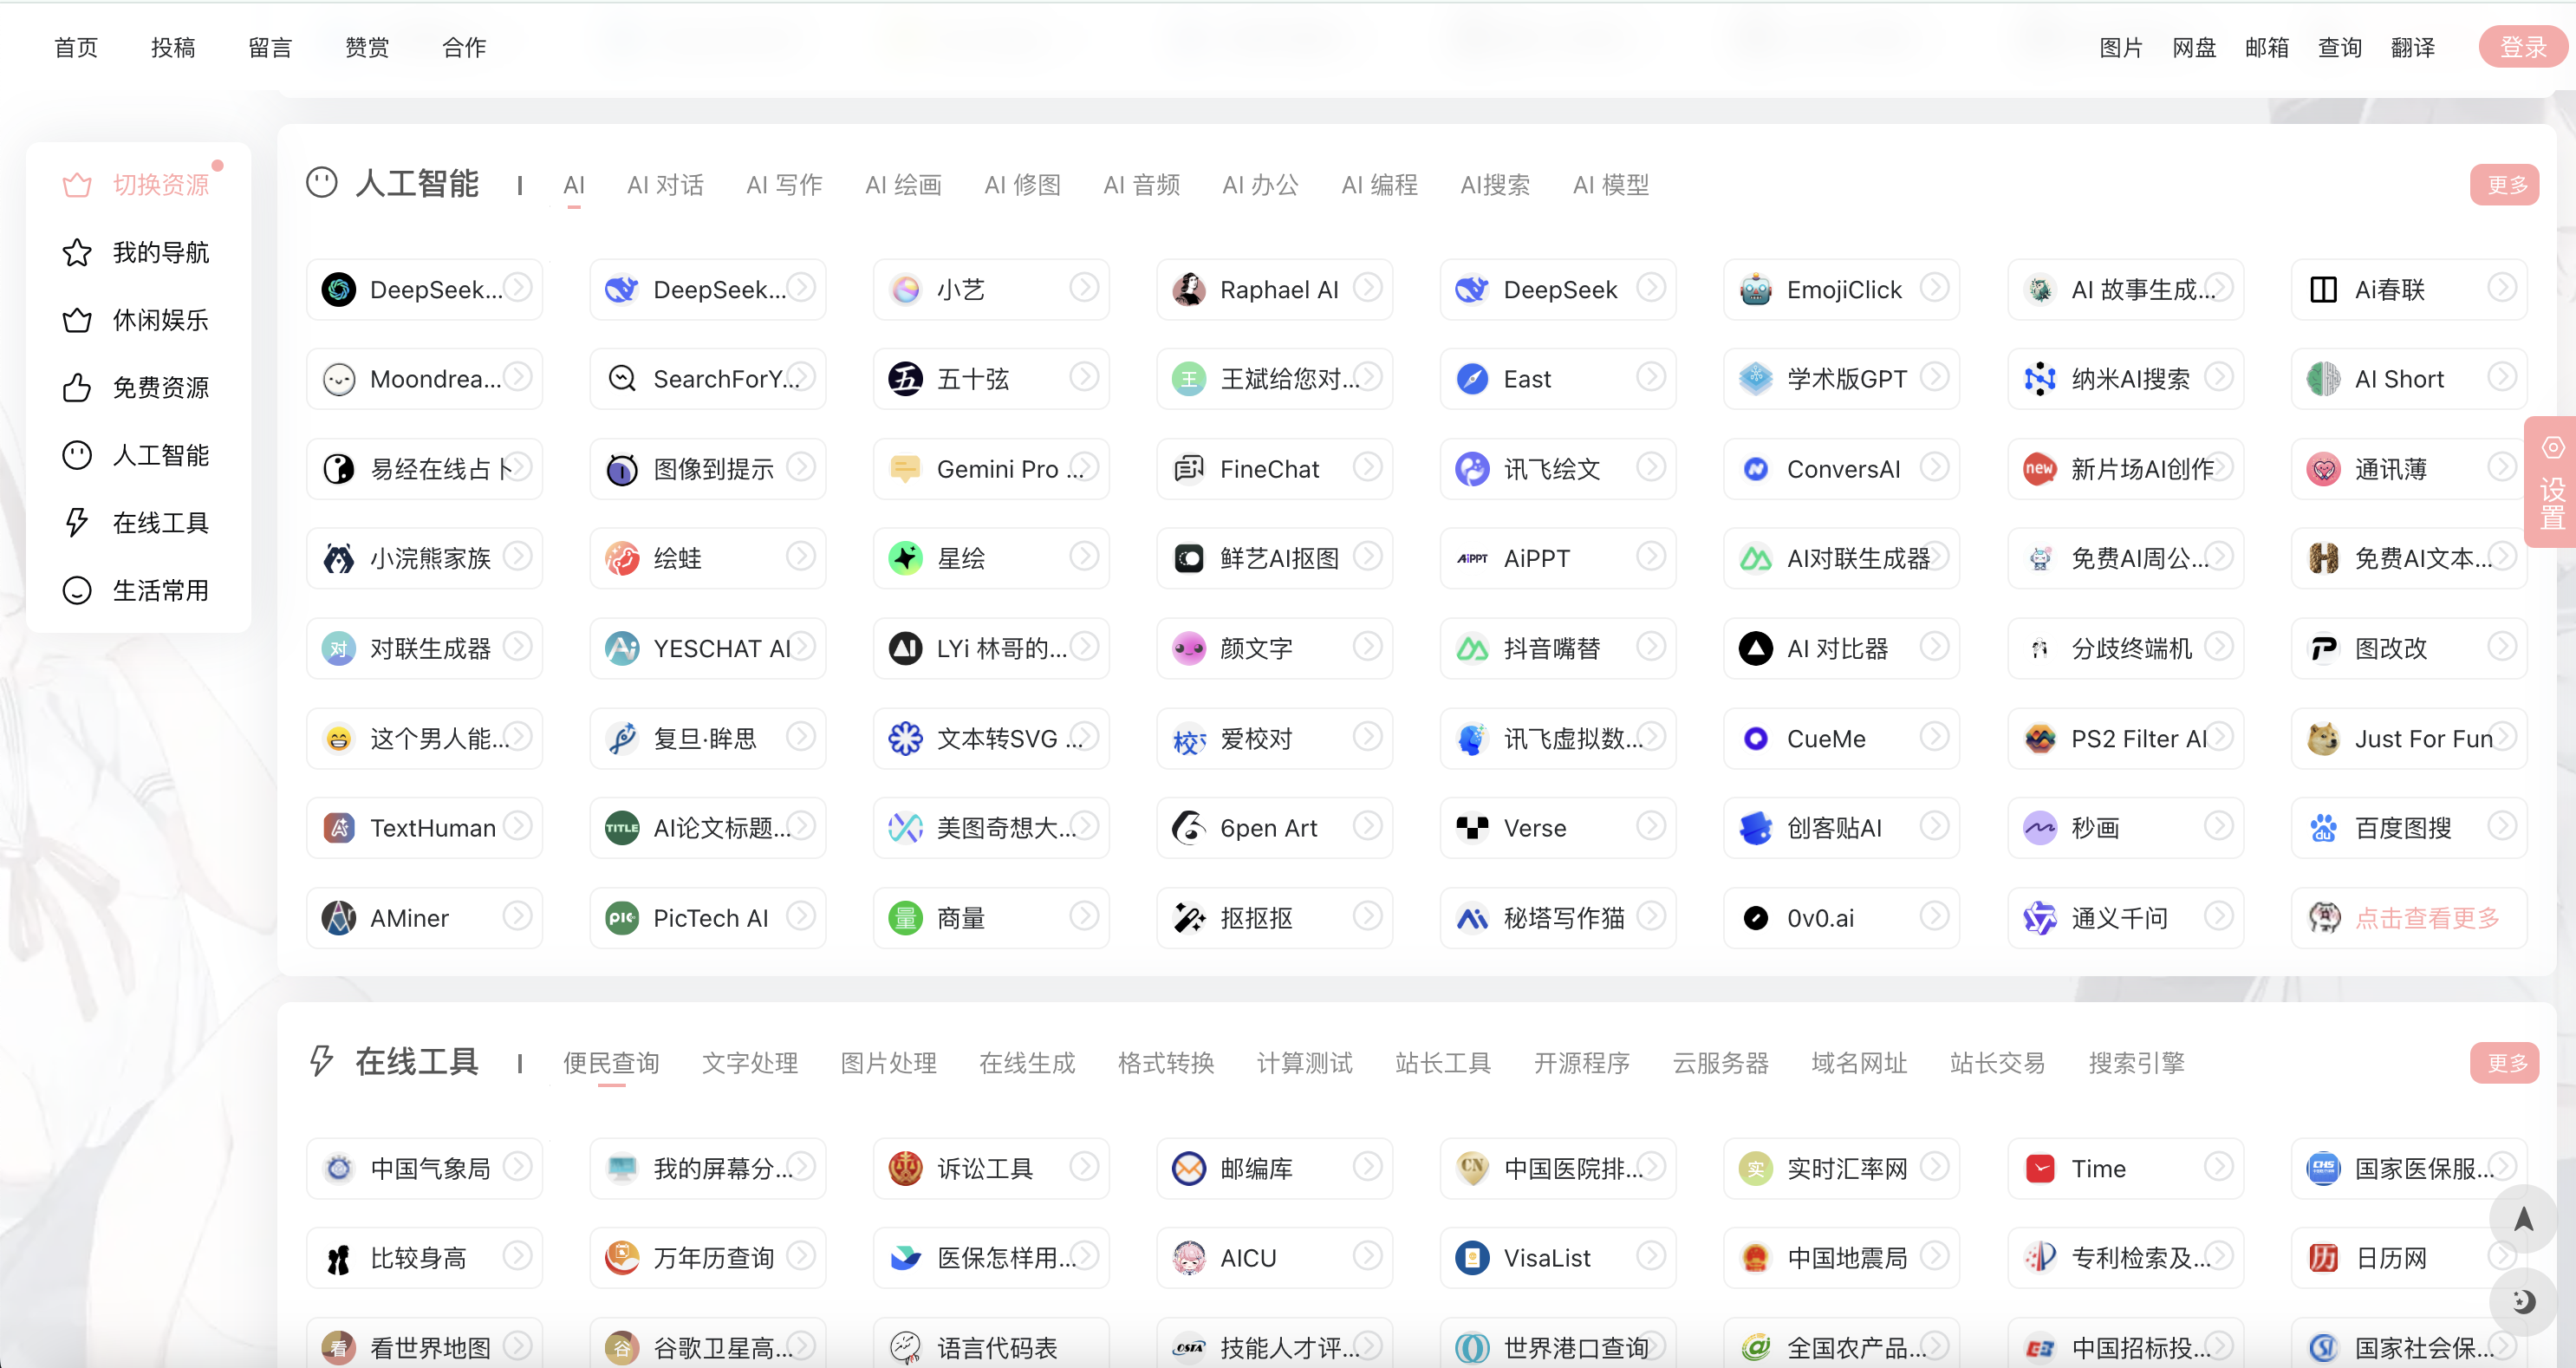Click the Just For Fun doge icon
This screenshot has width=2576, height=1368.
click(2323, 738)
